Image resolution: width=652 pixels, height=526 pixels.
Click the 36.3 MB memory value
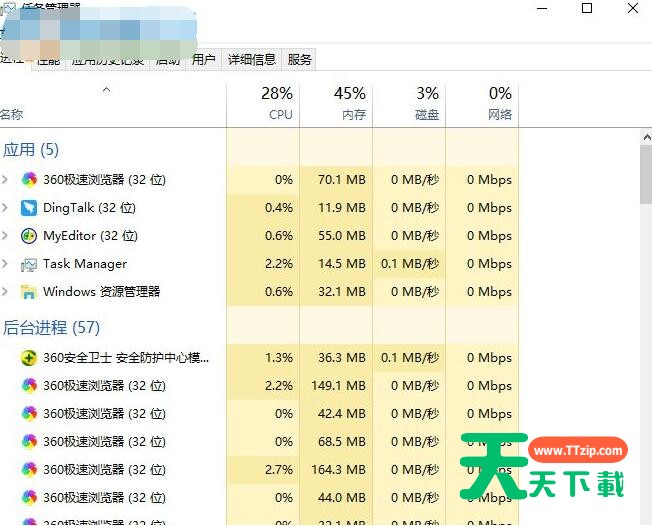pyautogui.click(x=342, y=358)
